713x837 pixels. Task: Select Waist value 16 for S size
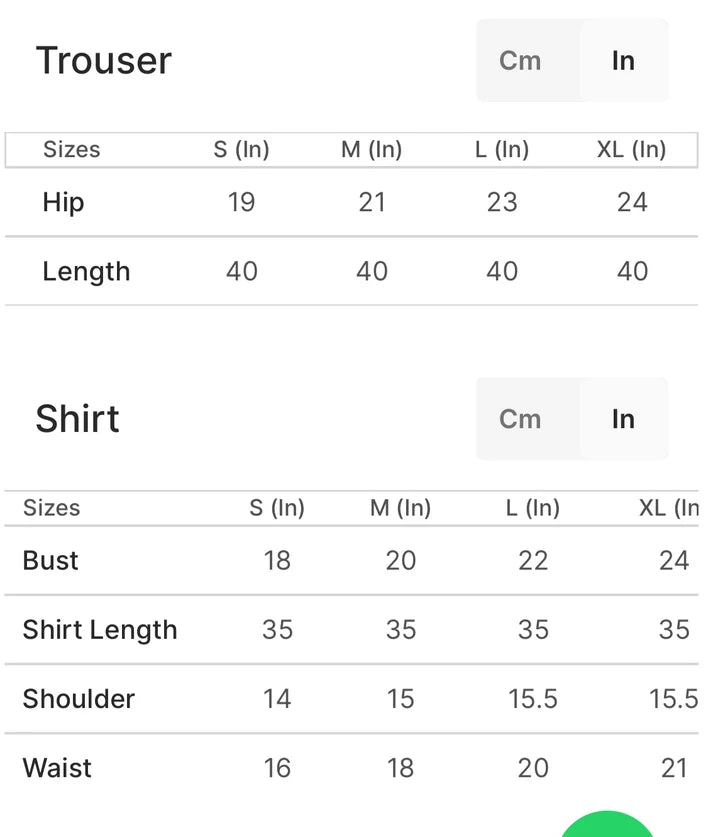(277, 768)
